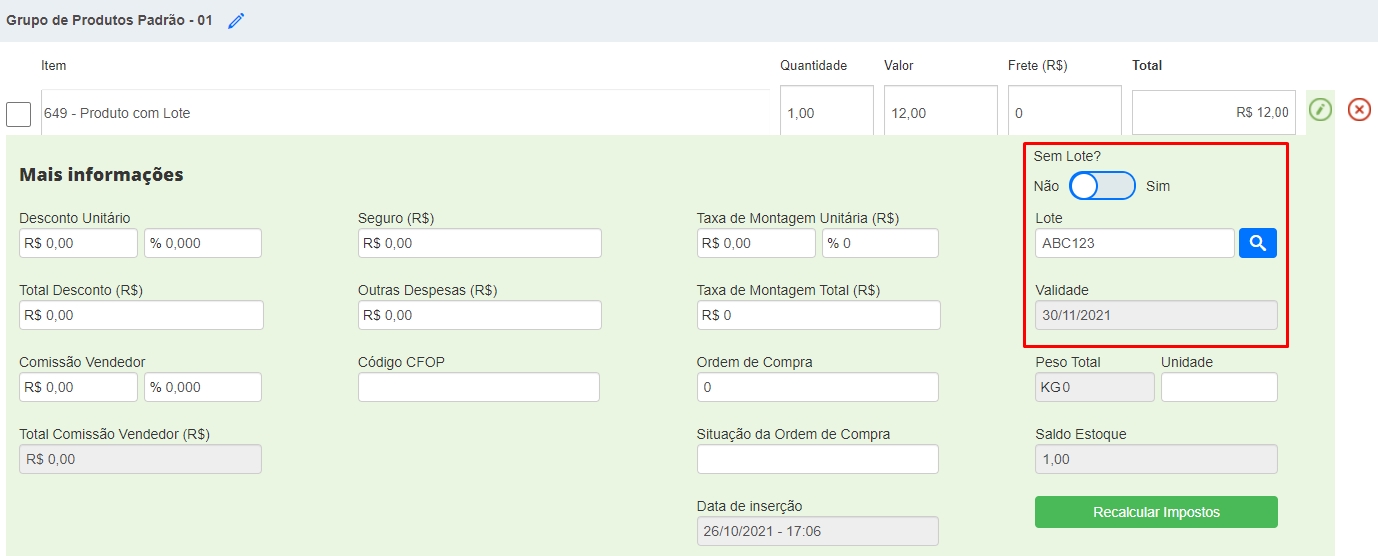The height and width of the screenshot is (556, 1378).
Task: Toggle the Sem Lote switch
Action: pos(1102,186)
